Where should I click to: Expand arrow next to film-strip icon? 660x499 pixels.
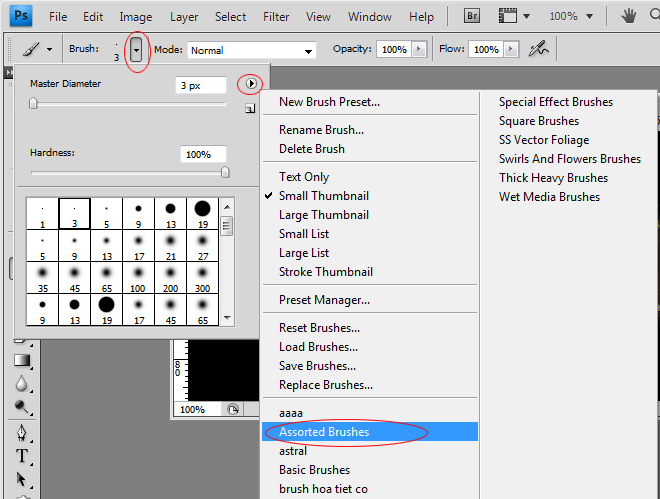526,16
